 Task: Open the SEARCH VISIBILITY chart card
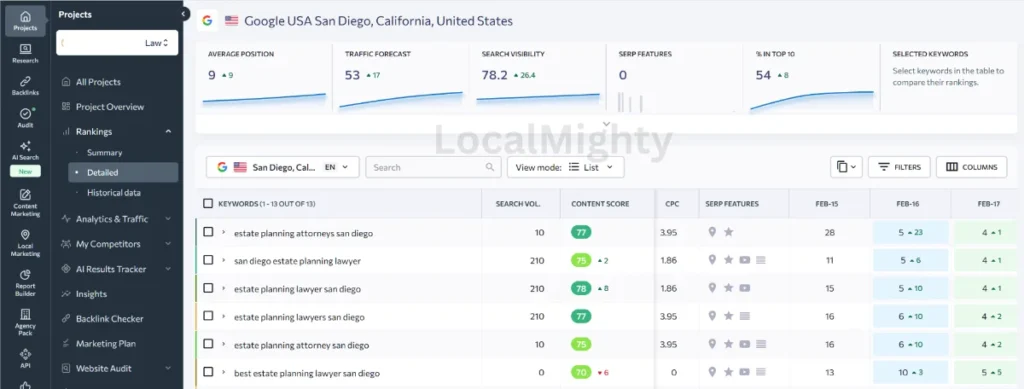coord(537,78)
